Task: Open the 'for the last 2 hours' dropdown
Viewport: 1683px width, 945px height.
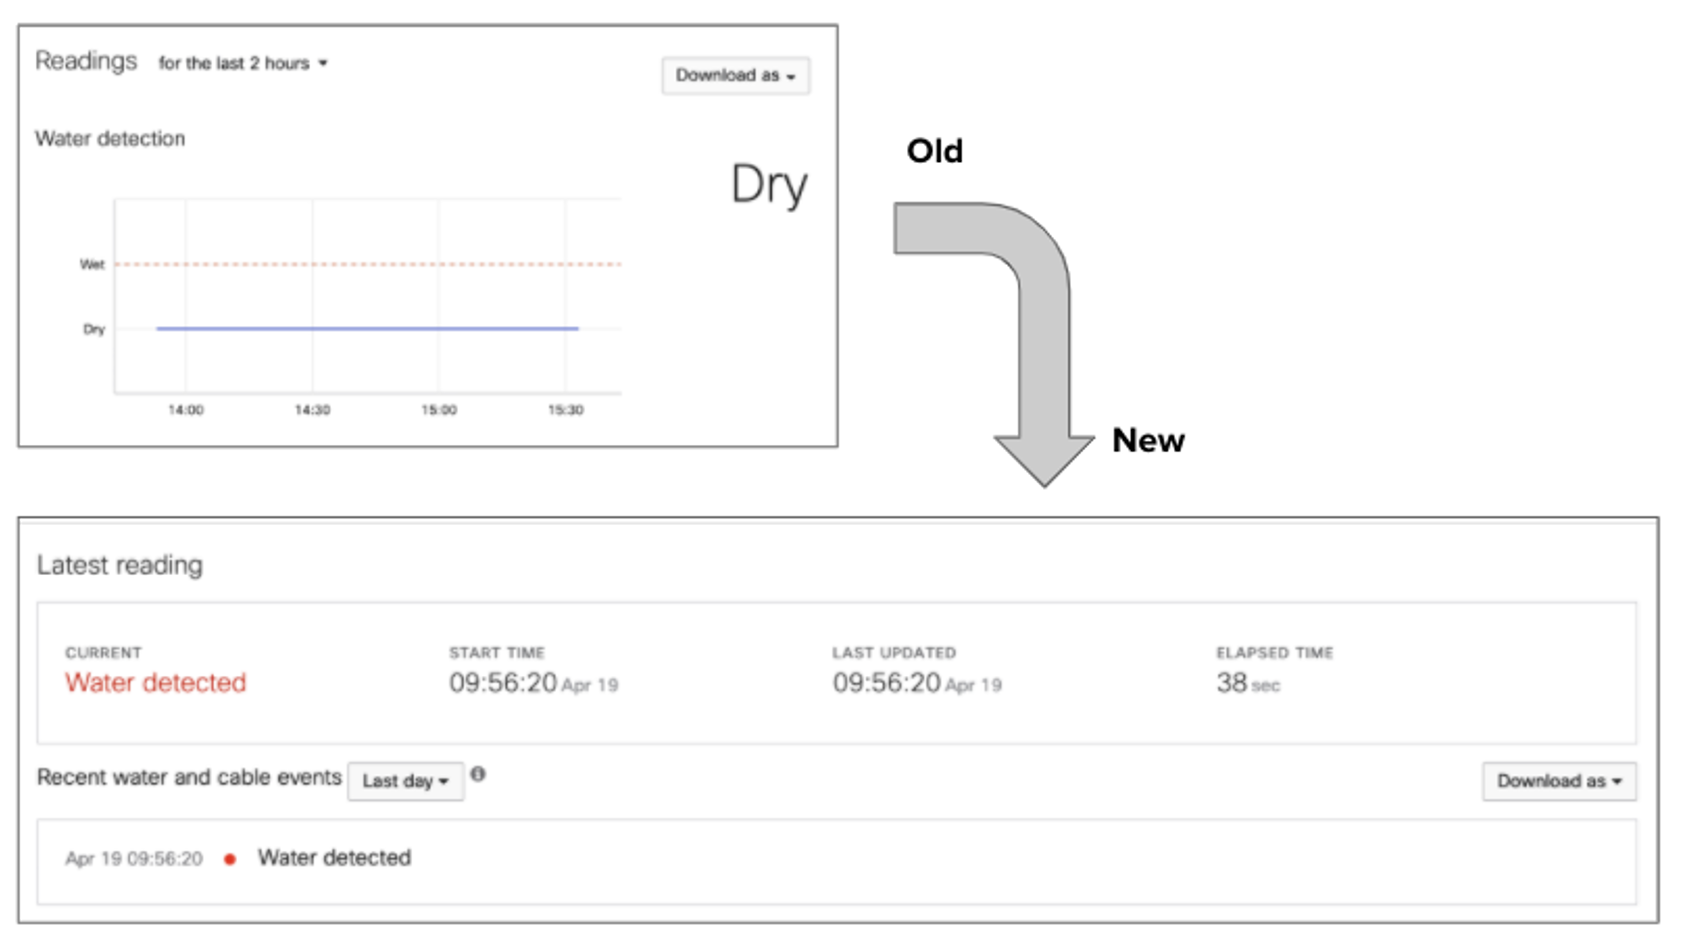Action: coord(243,63)
